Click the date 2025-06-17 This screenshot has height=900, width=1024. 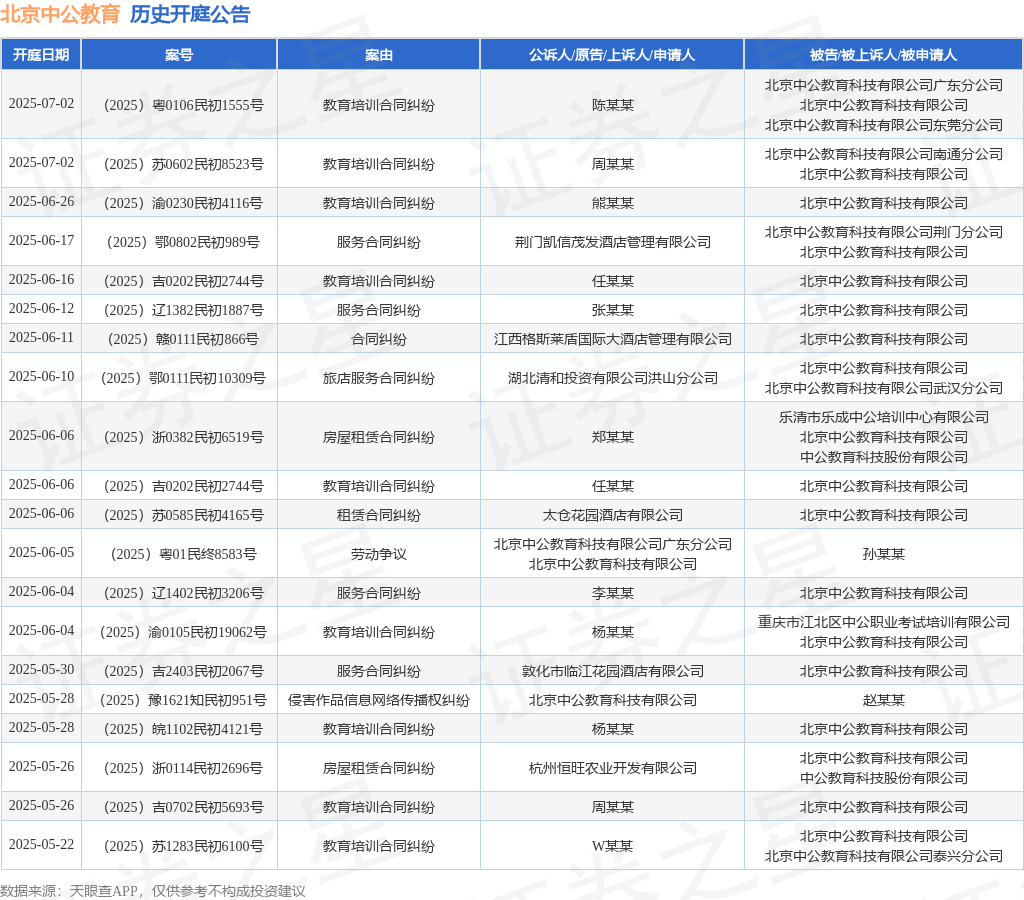point(41,240)
